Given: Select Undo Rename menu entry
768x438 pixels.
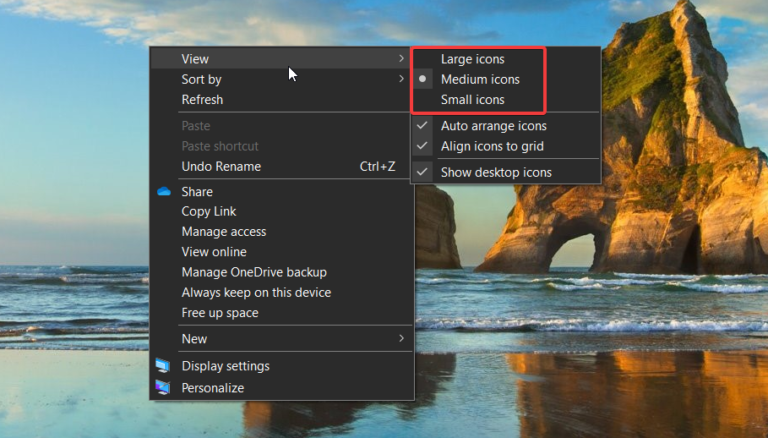Looking at the screenshot, I should click(x=221, y=167).
